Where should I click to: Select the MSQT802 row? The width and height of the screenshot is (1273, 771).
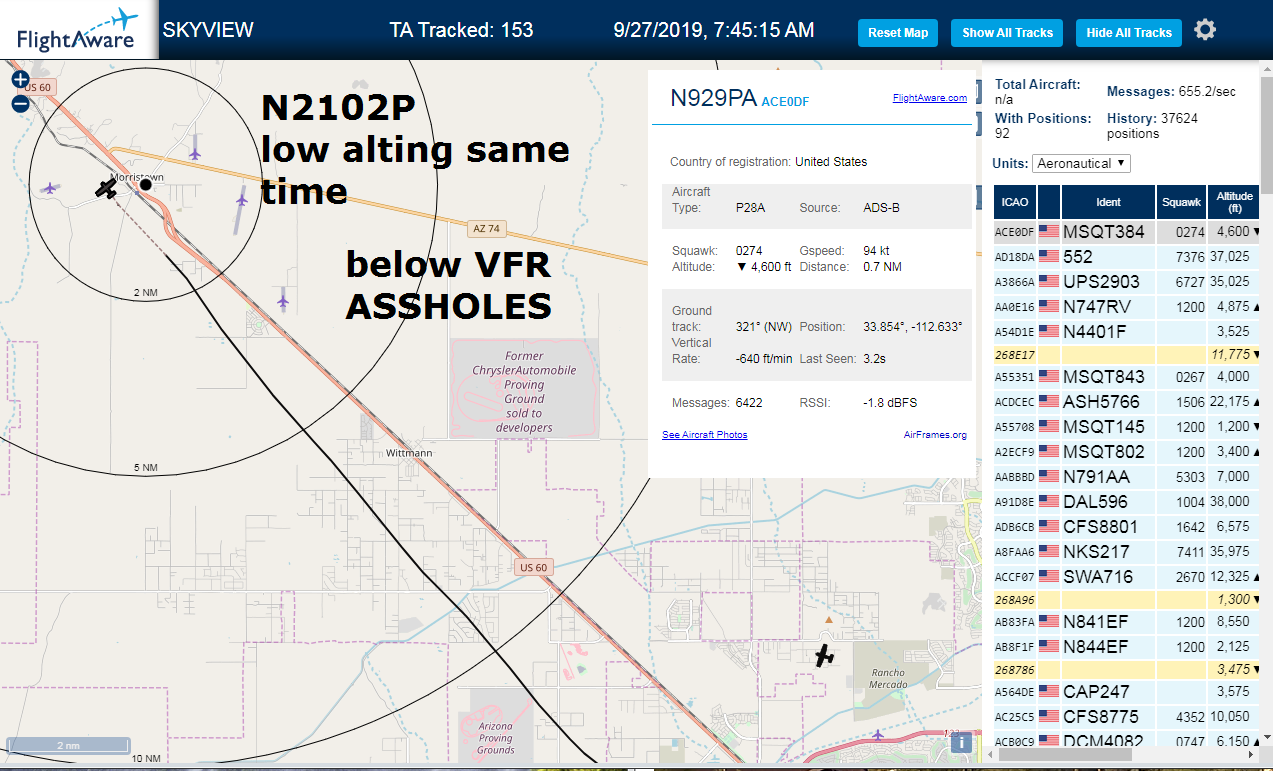1128,452
